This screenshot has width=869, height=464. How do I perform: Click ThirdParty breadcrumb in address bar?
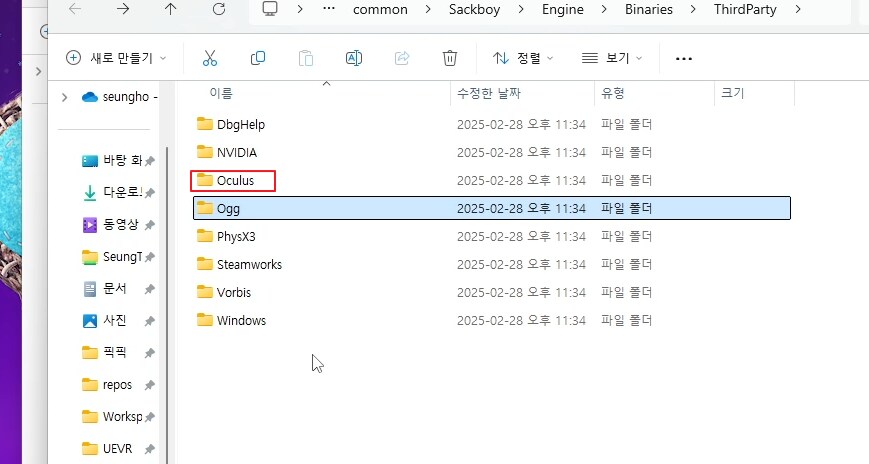point(745,9)
